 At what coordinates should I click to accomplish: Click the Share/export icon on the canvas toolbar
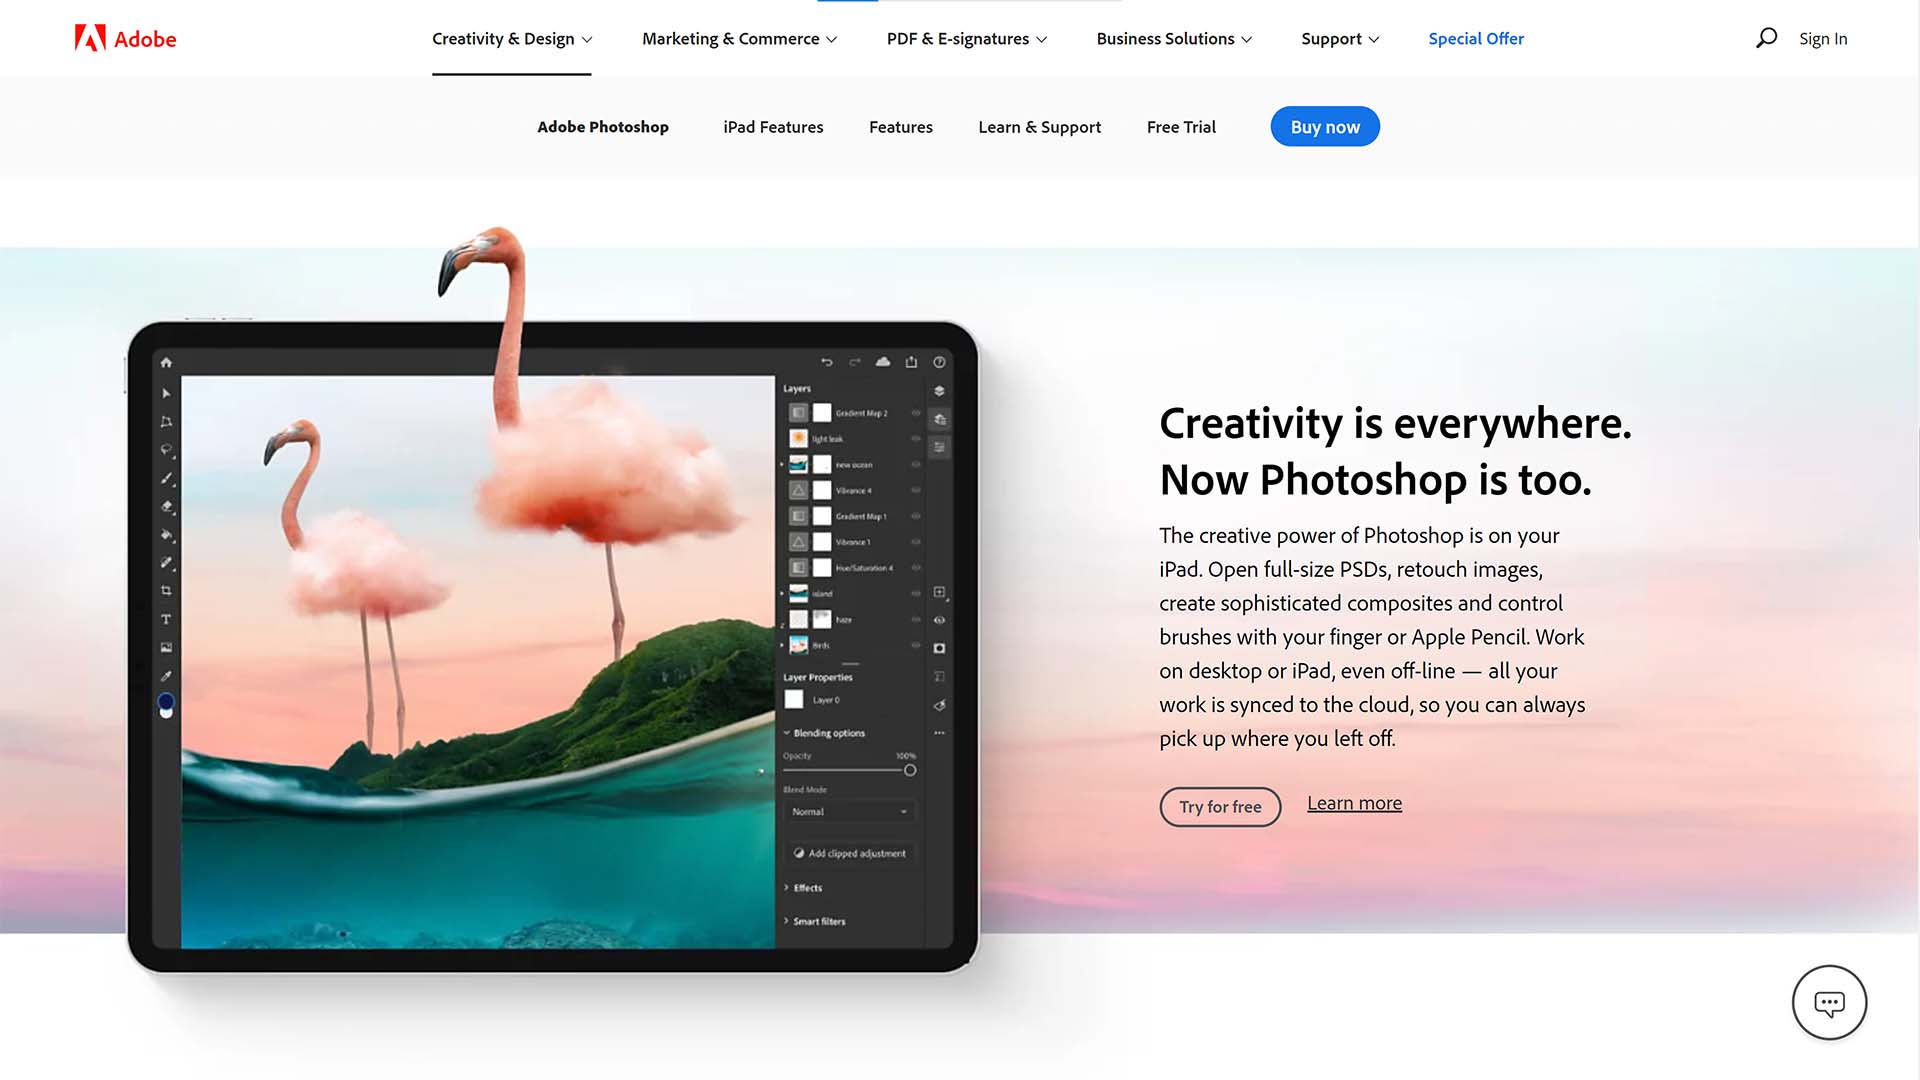click(912, 361)
